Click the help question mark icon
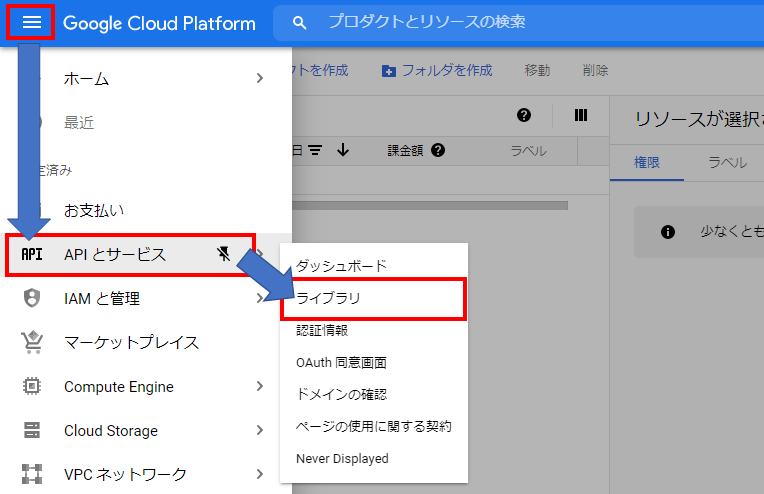Screen dimensions: 764x494 click(523, 115)
